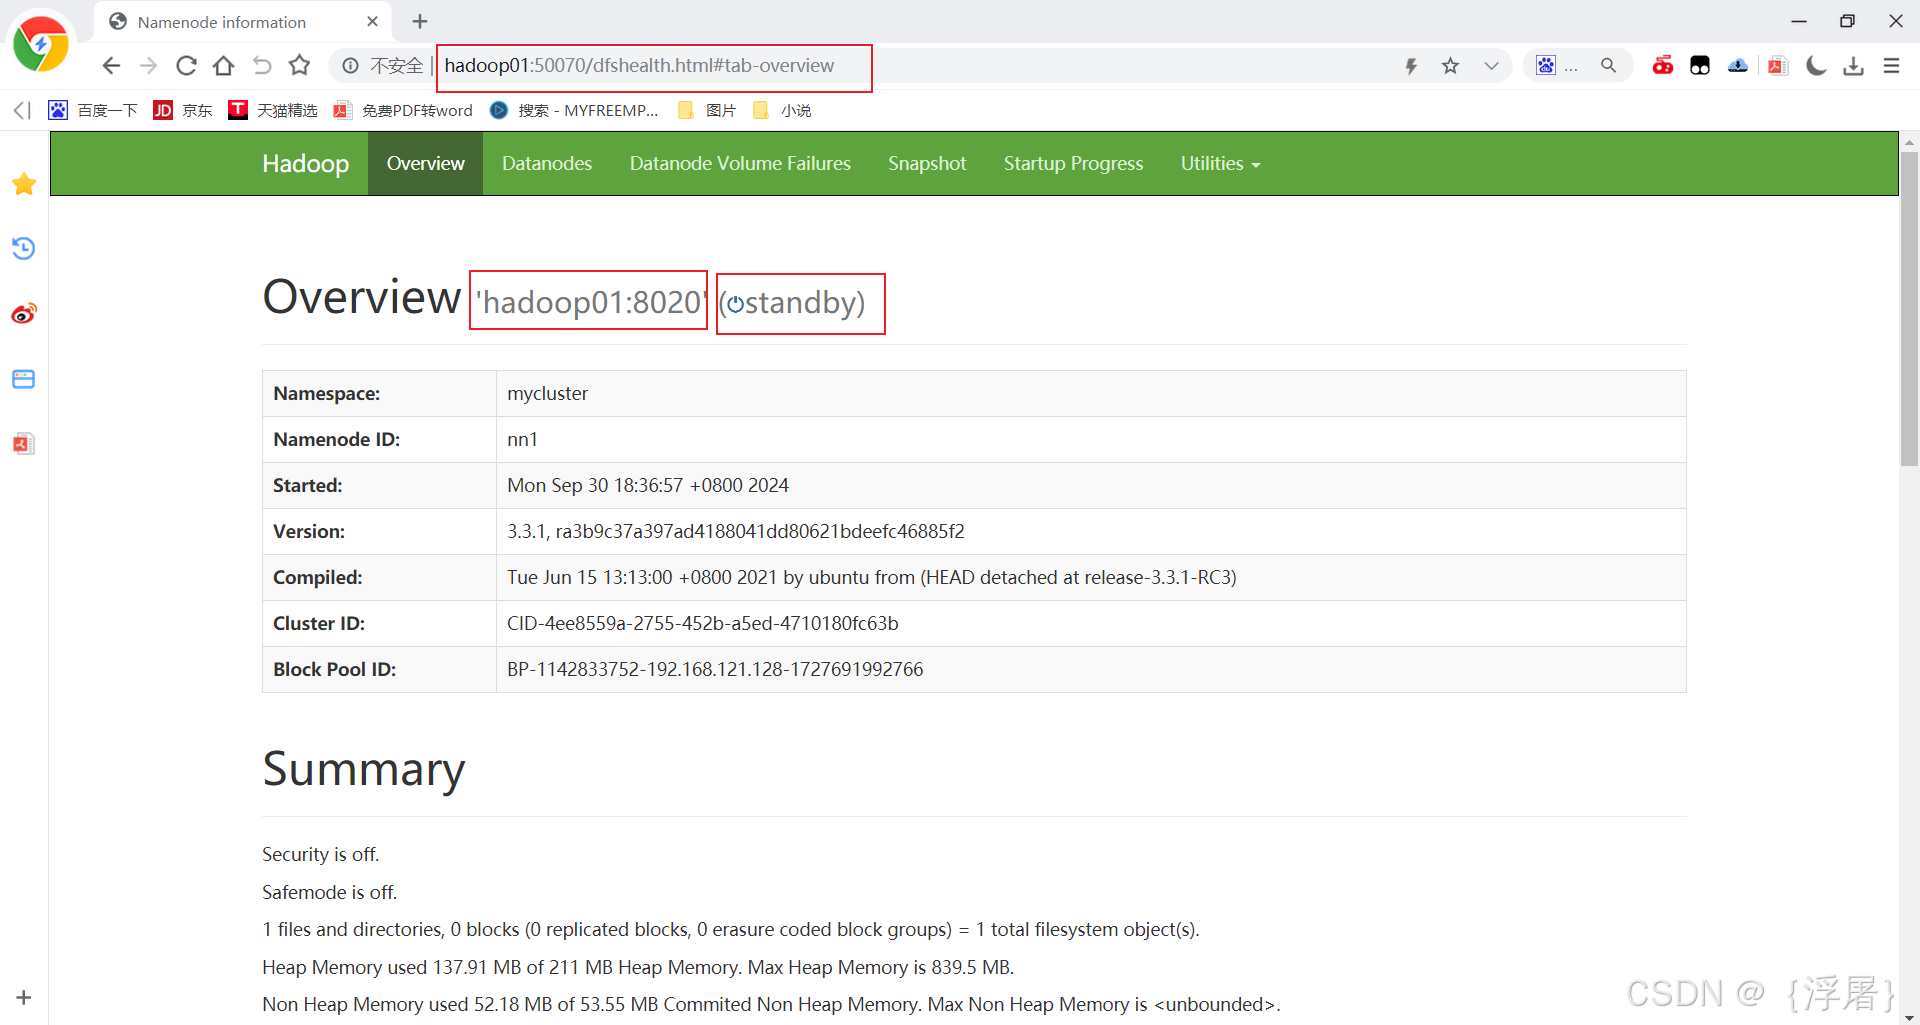Bookmark this page with the star icon

point(1450,65)
